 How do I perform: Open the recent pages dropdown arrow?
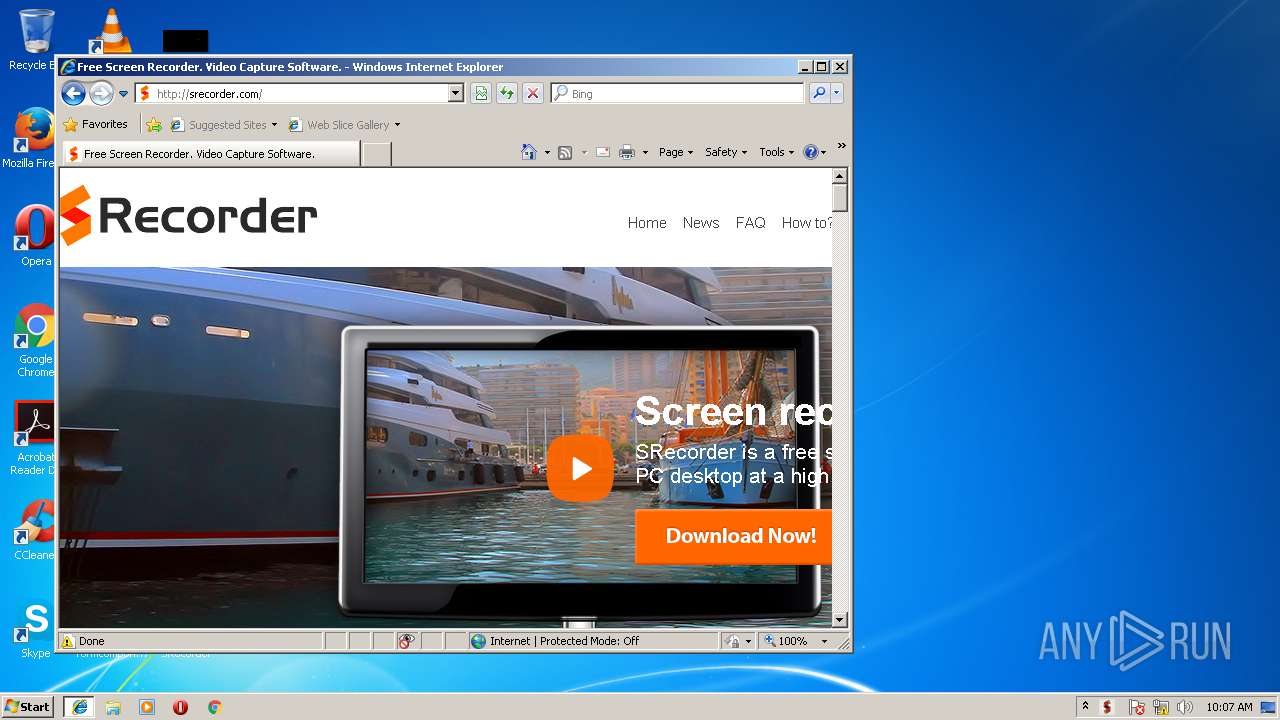(x=124, y=94)
